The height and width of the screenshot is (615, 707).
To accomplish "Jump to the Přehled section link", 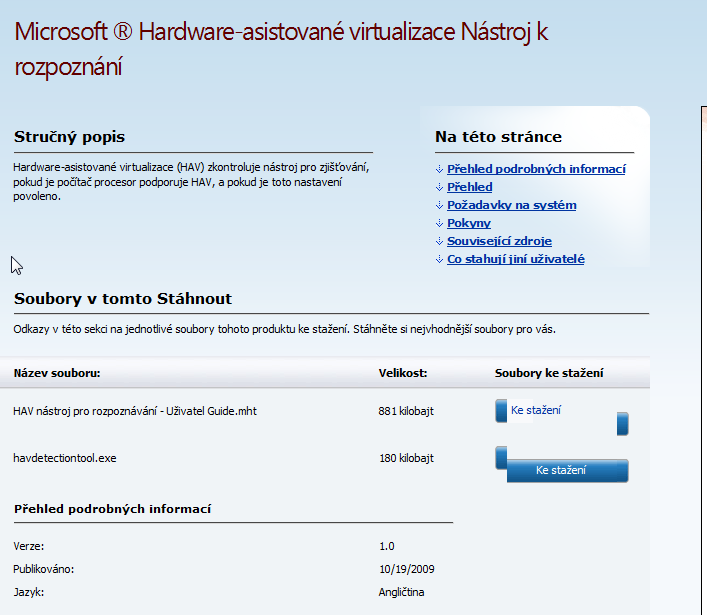I will 469,187.
